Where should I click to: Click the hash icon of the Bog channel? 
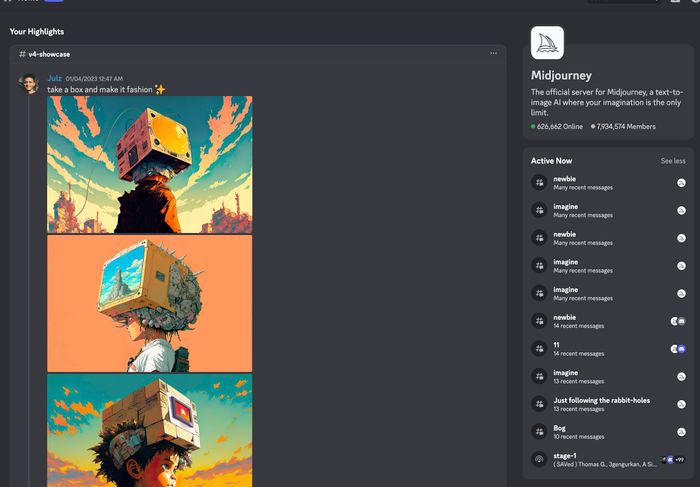tap(539, 432)
